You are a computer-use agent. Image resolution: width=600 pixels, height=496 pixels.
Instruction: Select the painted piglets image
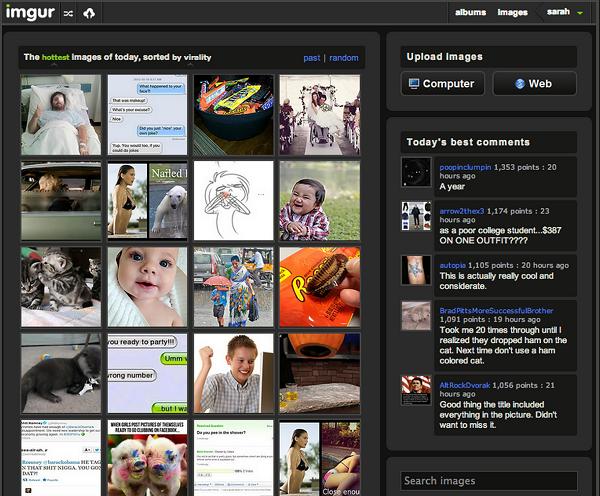click(147, 460)
